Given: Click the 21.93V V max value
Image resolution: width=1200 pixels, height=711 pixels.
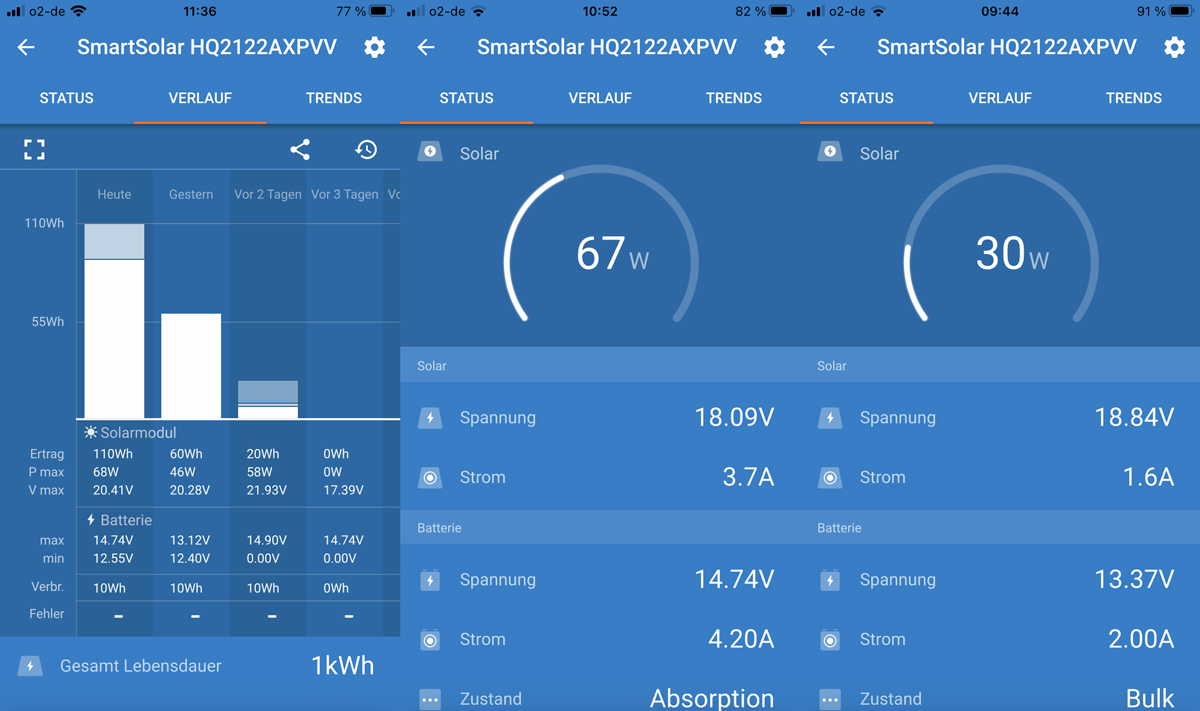Looking at the screenshot, I should click(x=267, y=490).
